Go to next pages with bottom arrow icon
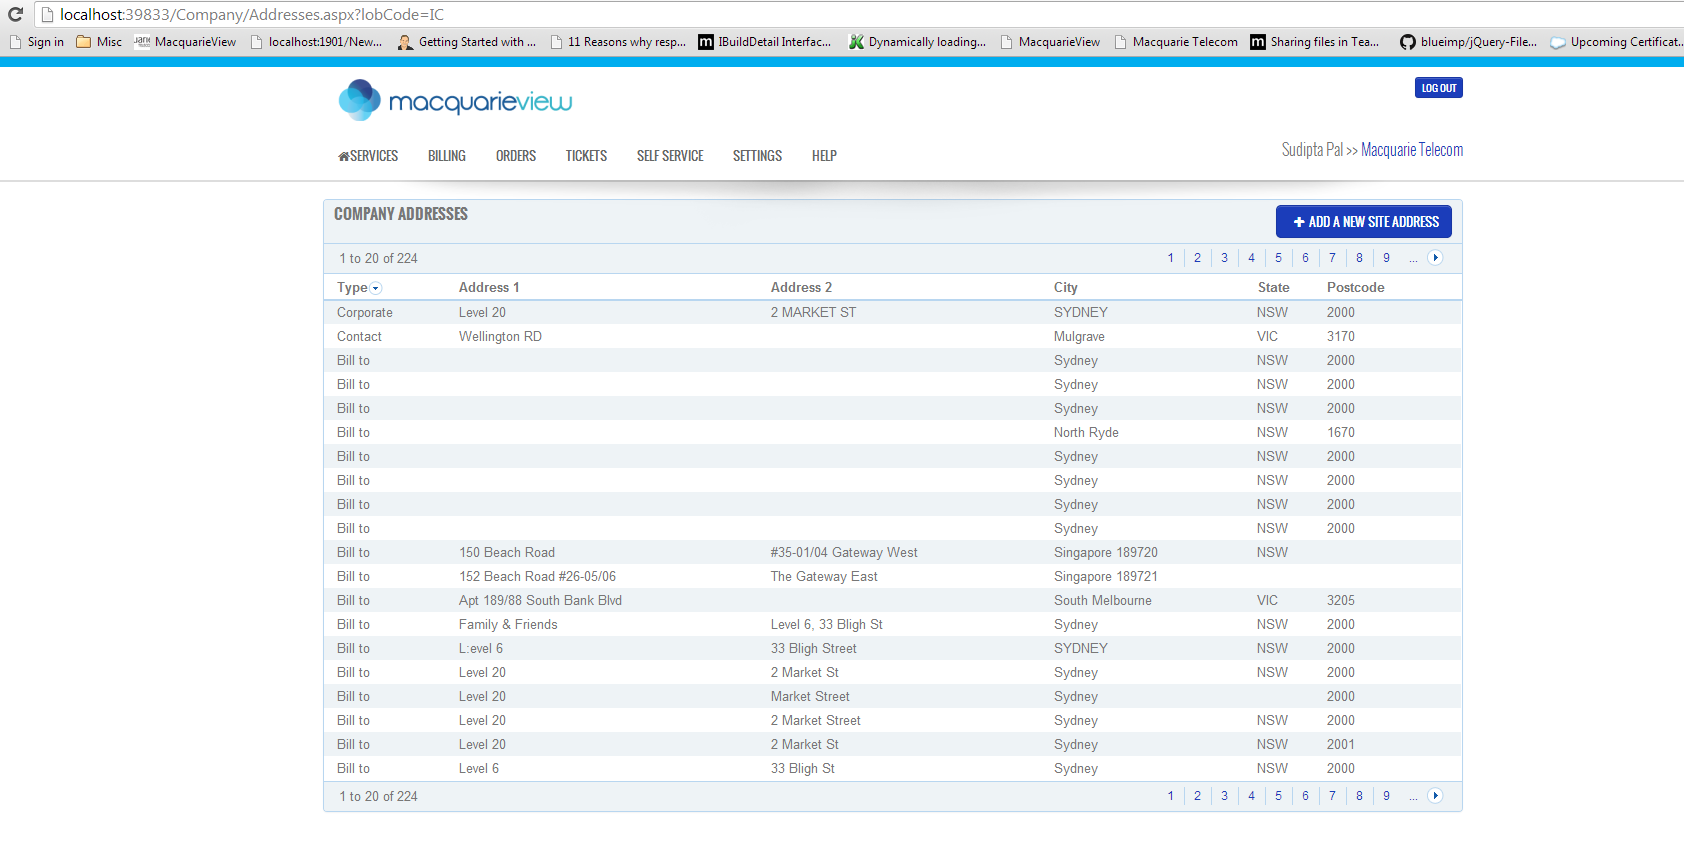The image size is (1684, 848). point(1435,796)
